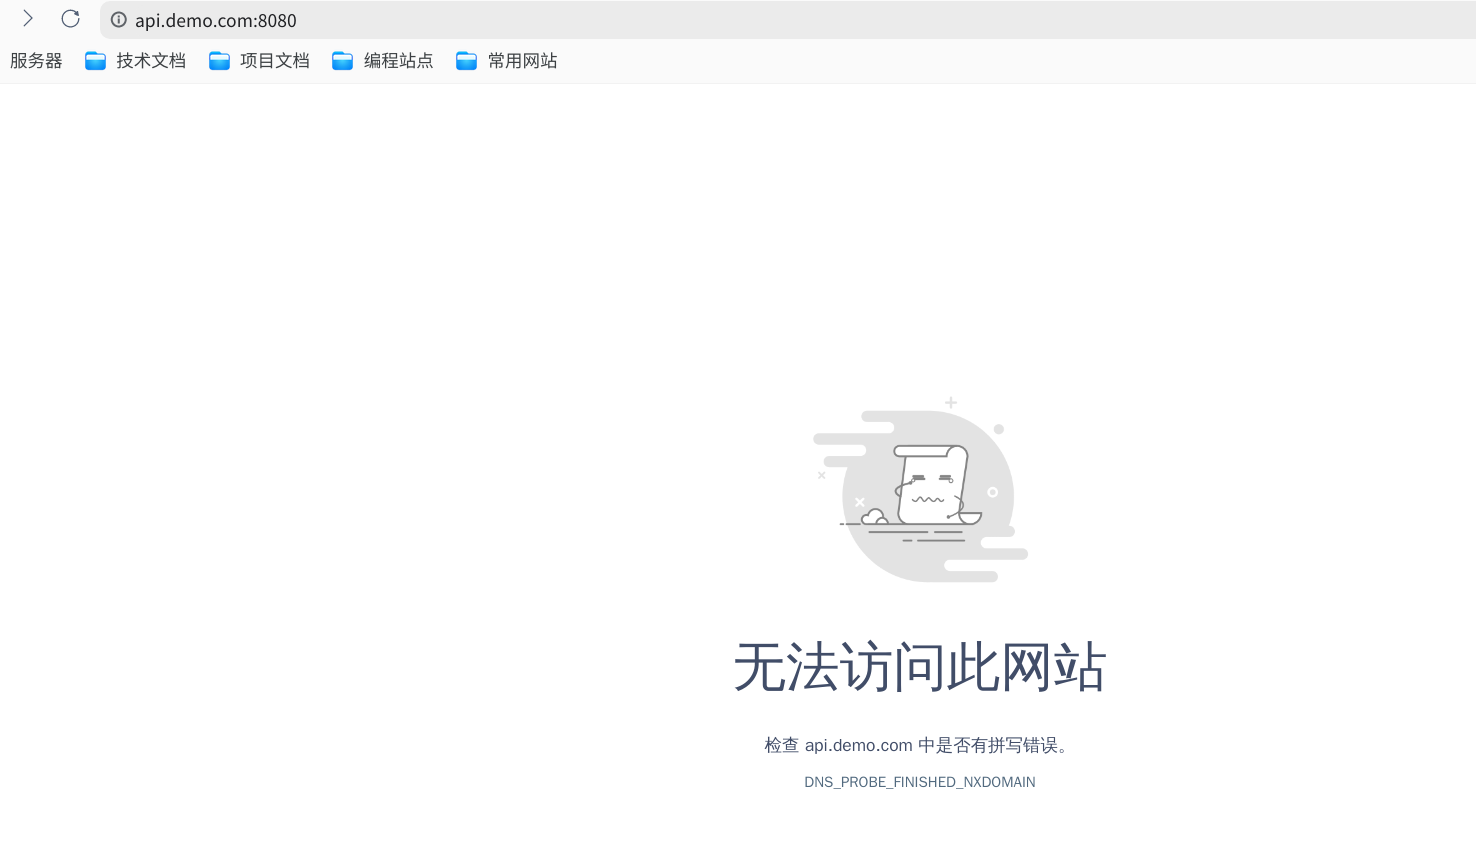This screenshot has height=860, width=1476.
Task: Expand the 技术文档 bookmark folder
Action: pos(151,61)
